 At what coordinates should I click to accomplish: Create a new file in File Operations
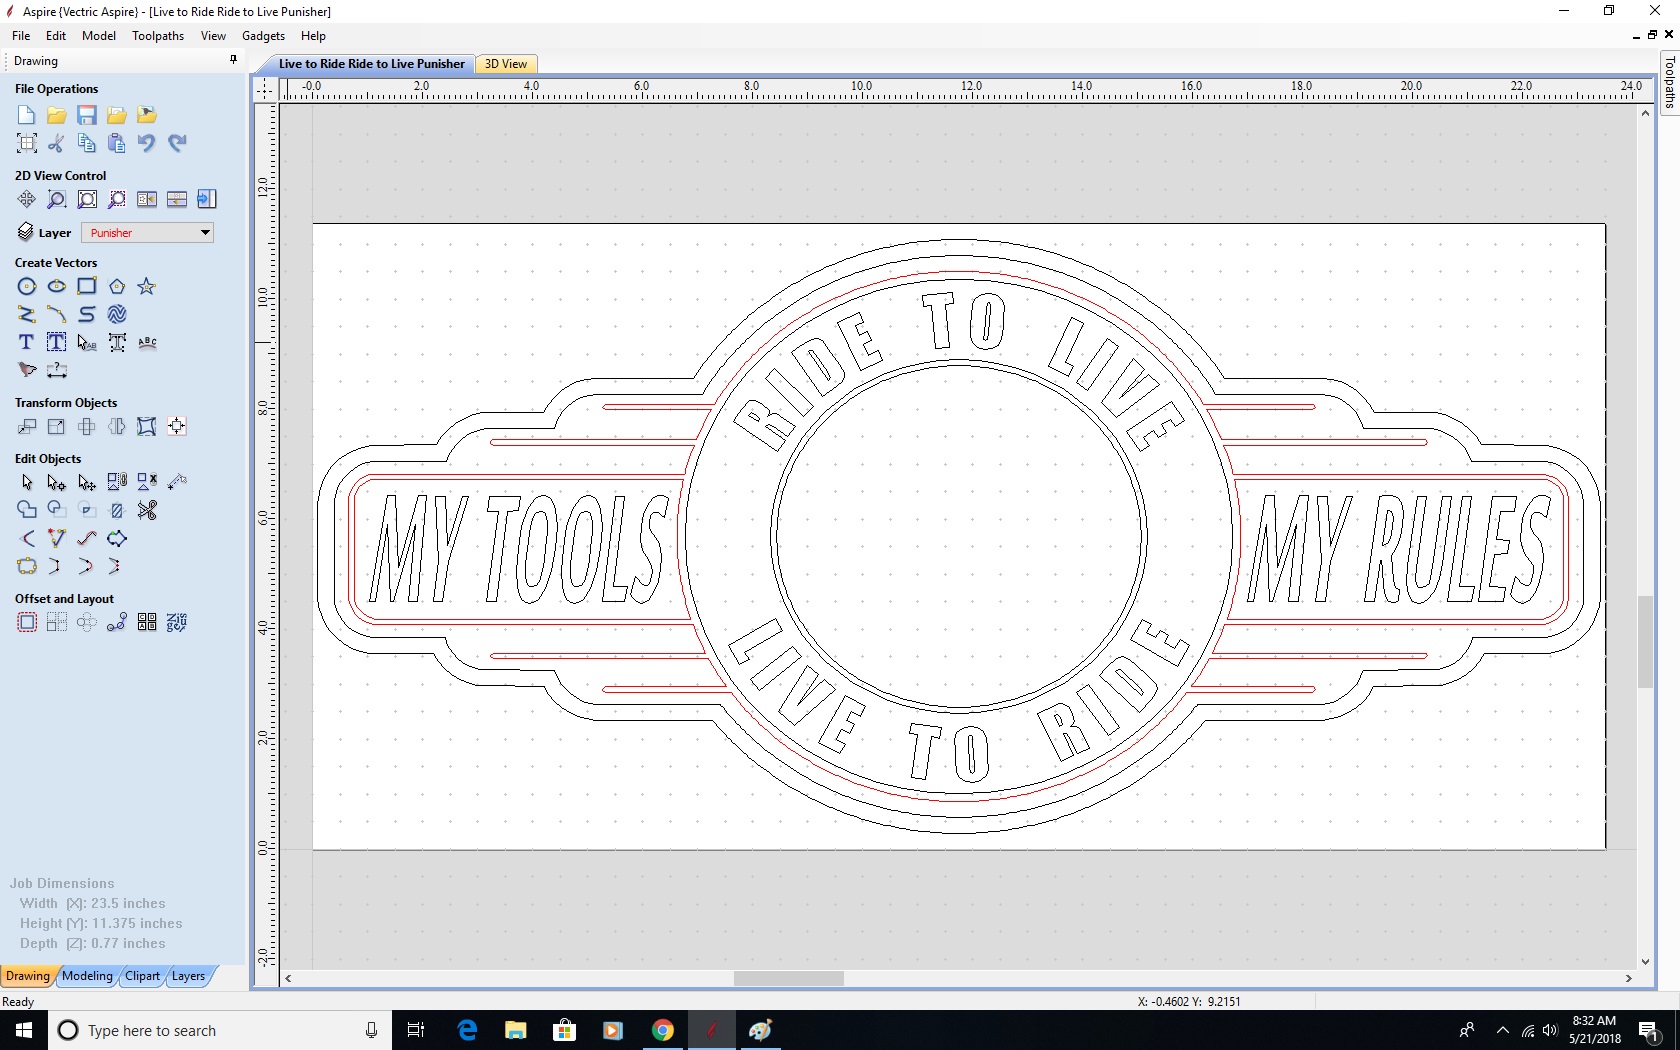pos(27,115)
